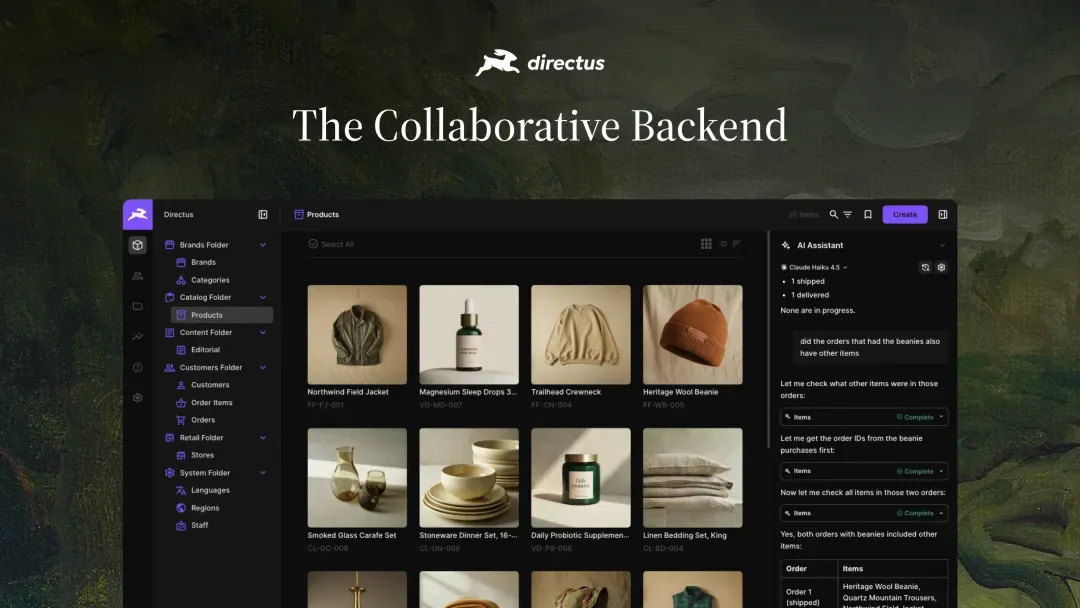Viewport: 1080px width, 608px height.
Task: Select Orders in the navigation tree
Action: (202, 420)
